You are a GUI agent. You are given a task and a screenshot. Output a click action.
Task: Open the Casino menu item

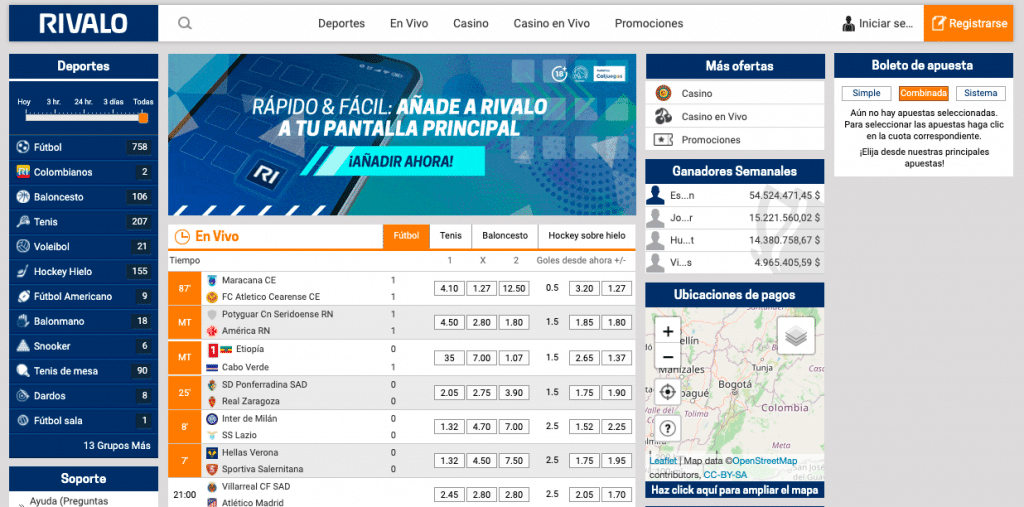point(471,24)
